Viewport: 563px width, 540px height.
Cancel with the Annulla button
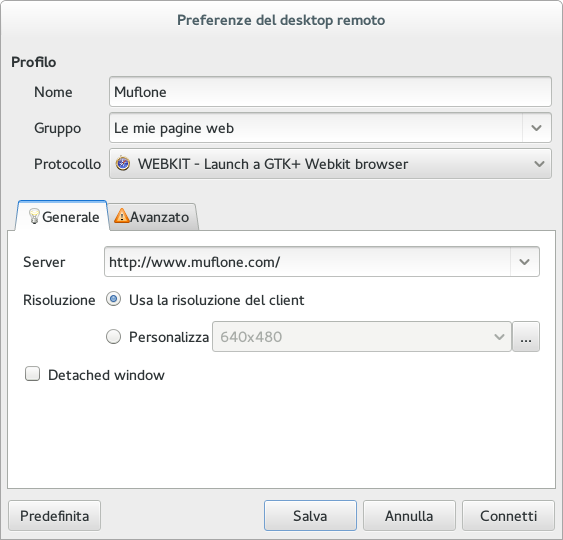(x=409, y=516)
